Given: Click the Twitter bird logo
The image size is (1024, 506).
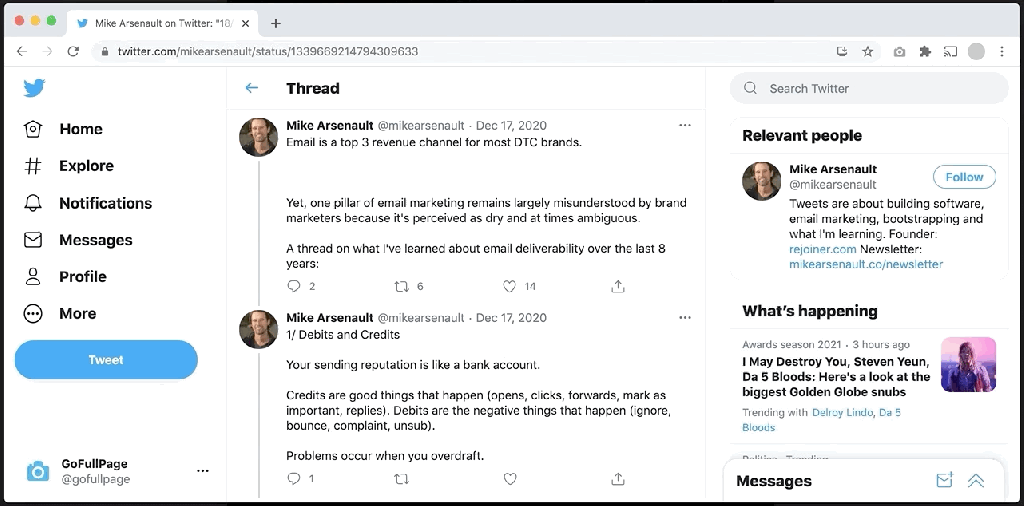Looking at the screenshot, I should [34, 88].
